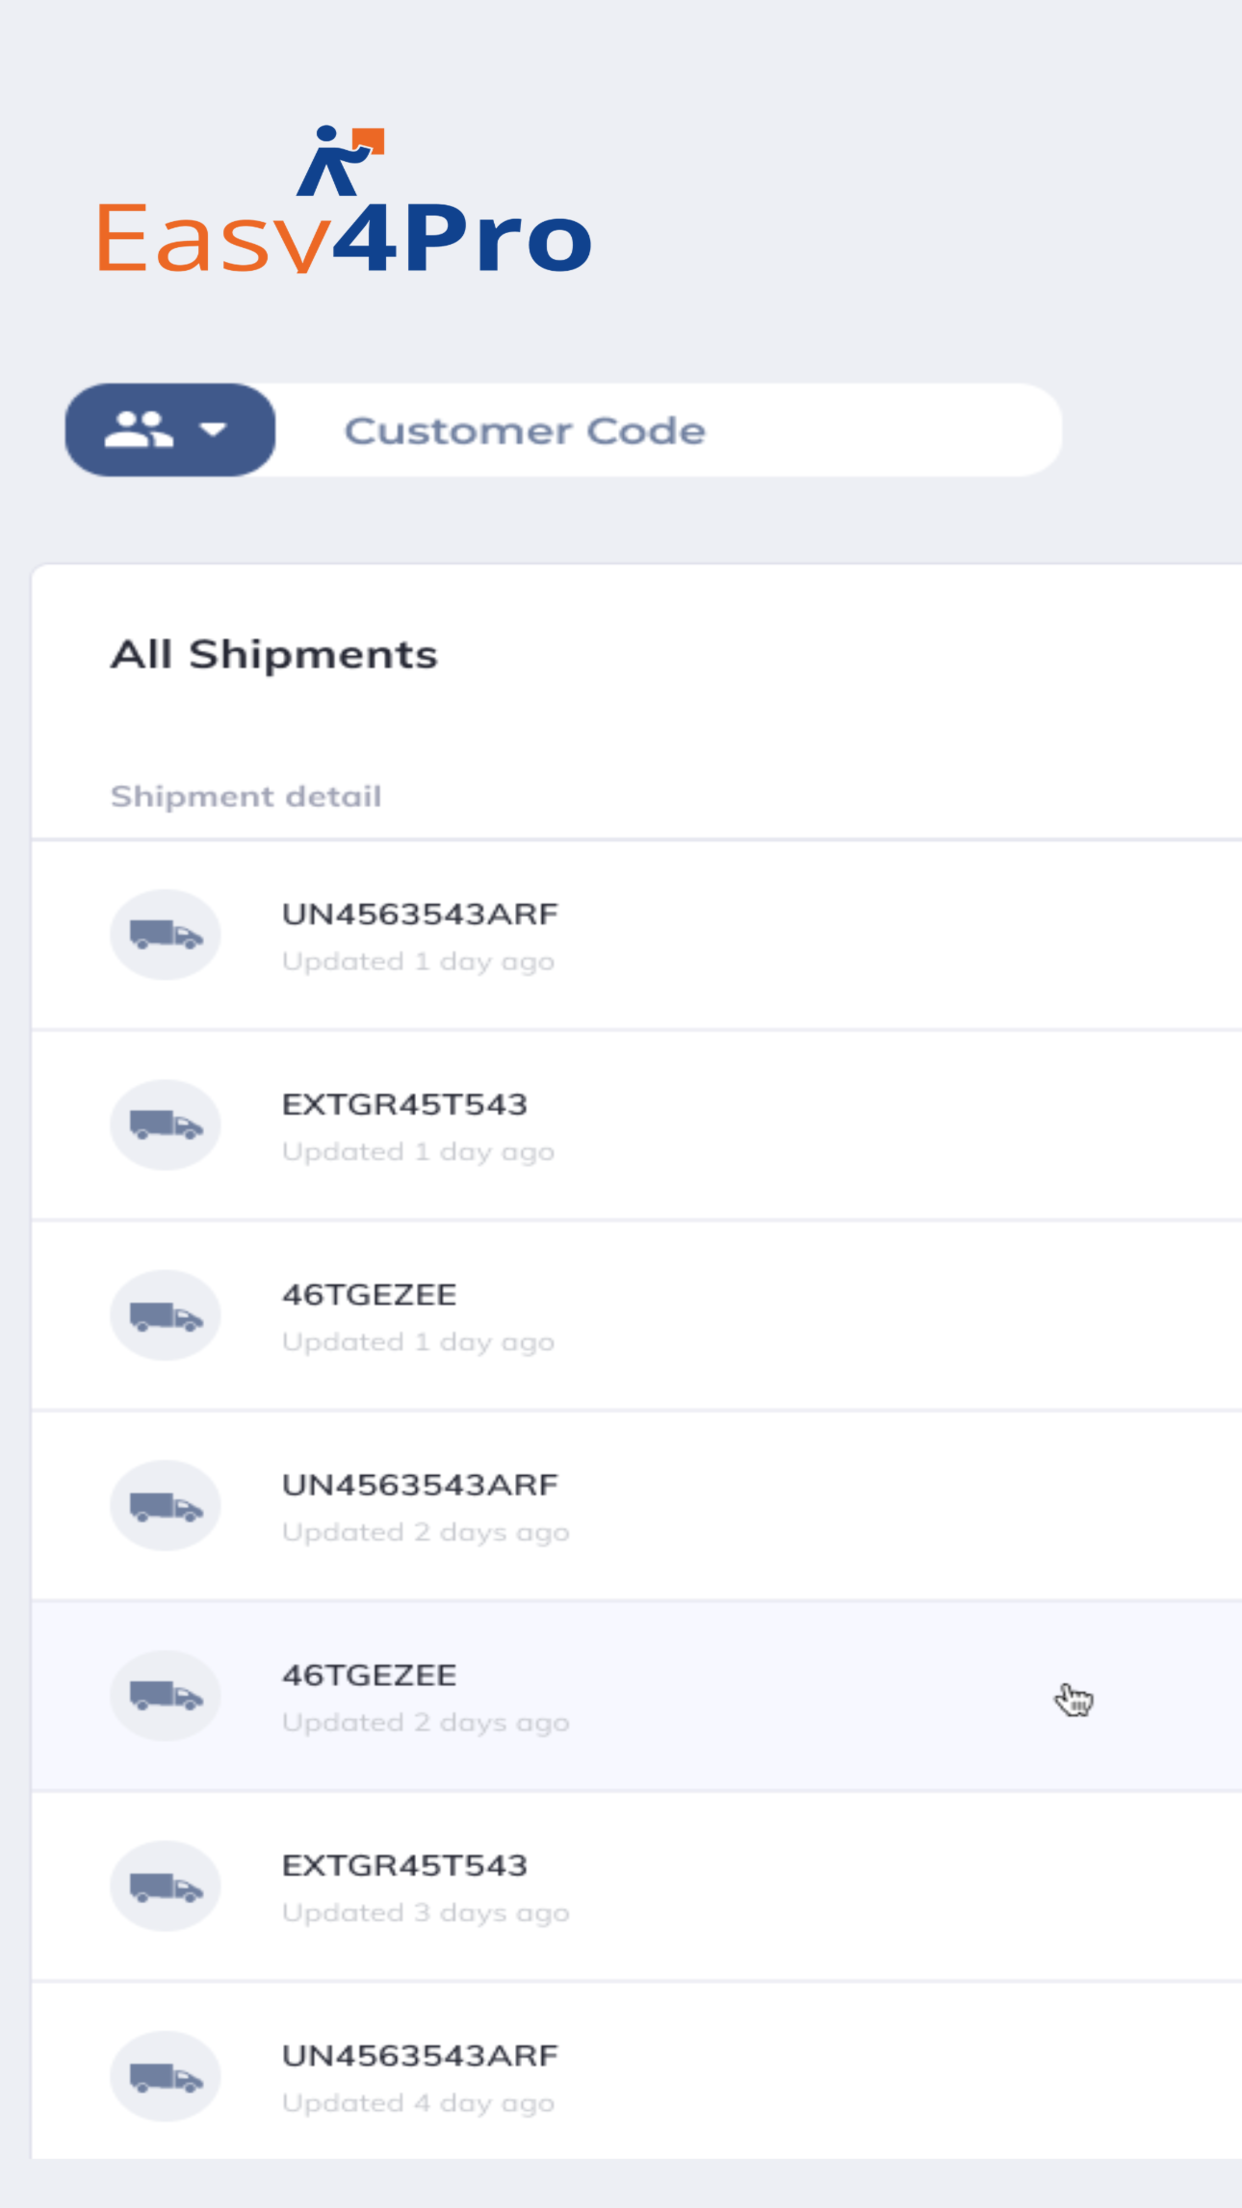Viewport: 1242px width, 2208px height.
Task: Click truck icon for 46TGEZEE updated 2 days ago
Action: click(x=165, y=1696)
